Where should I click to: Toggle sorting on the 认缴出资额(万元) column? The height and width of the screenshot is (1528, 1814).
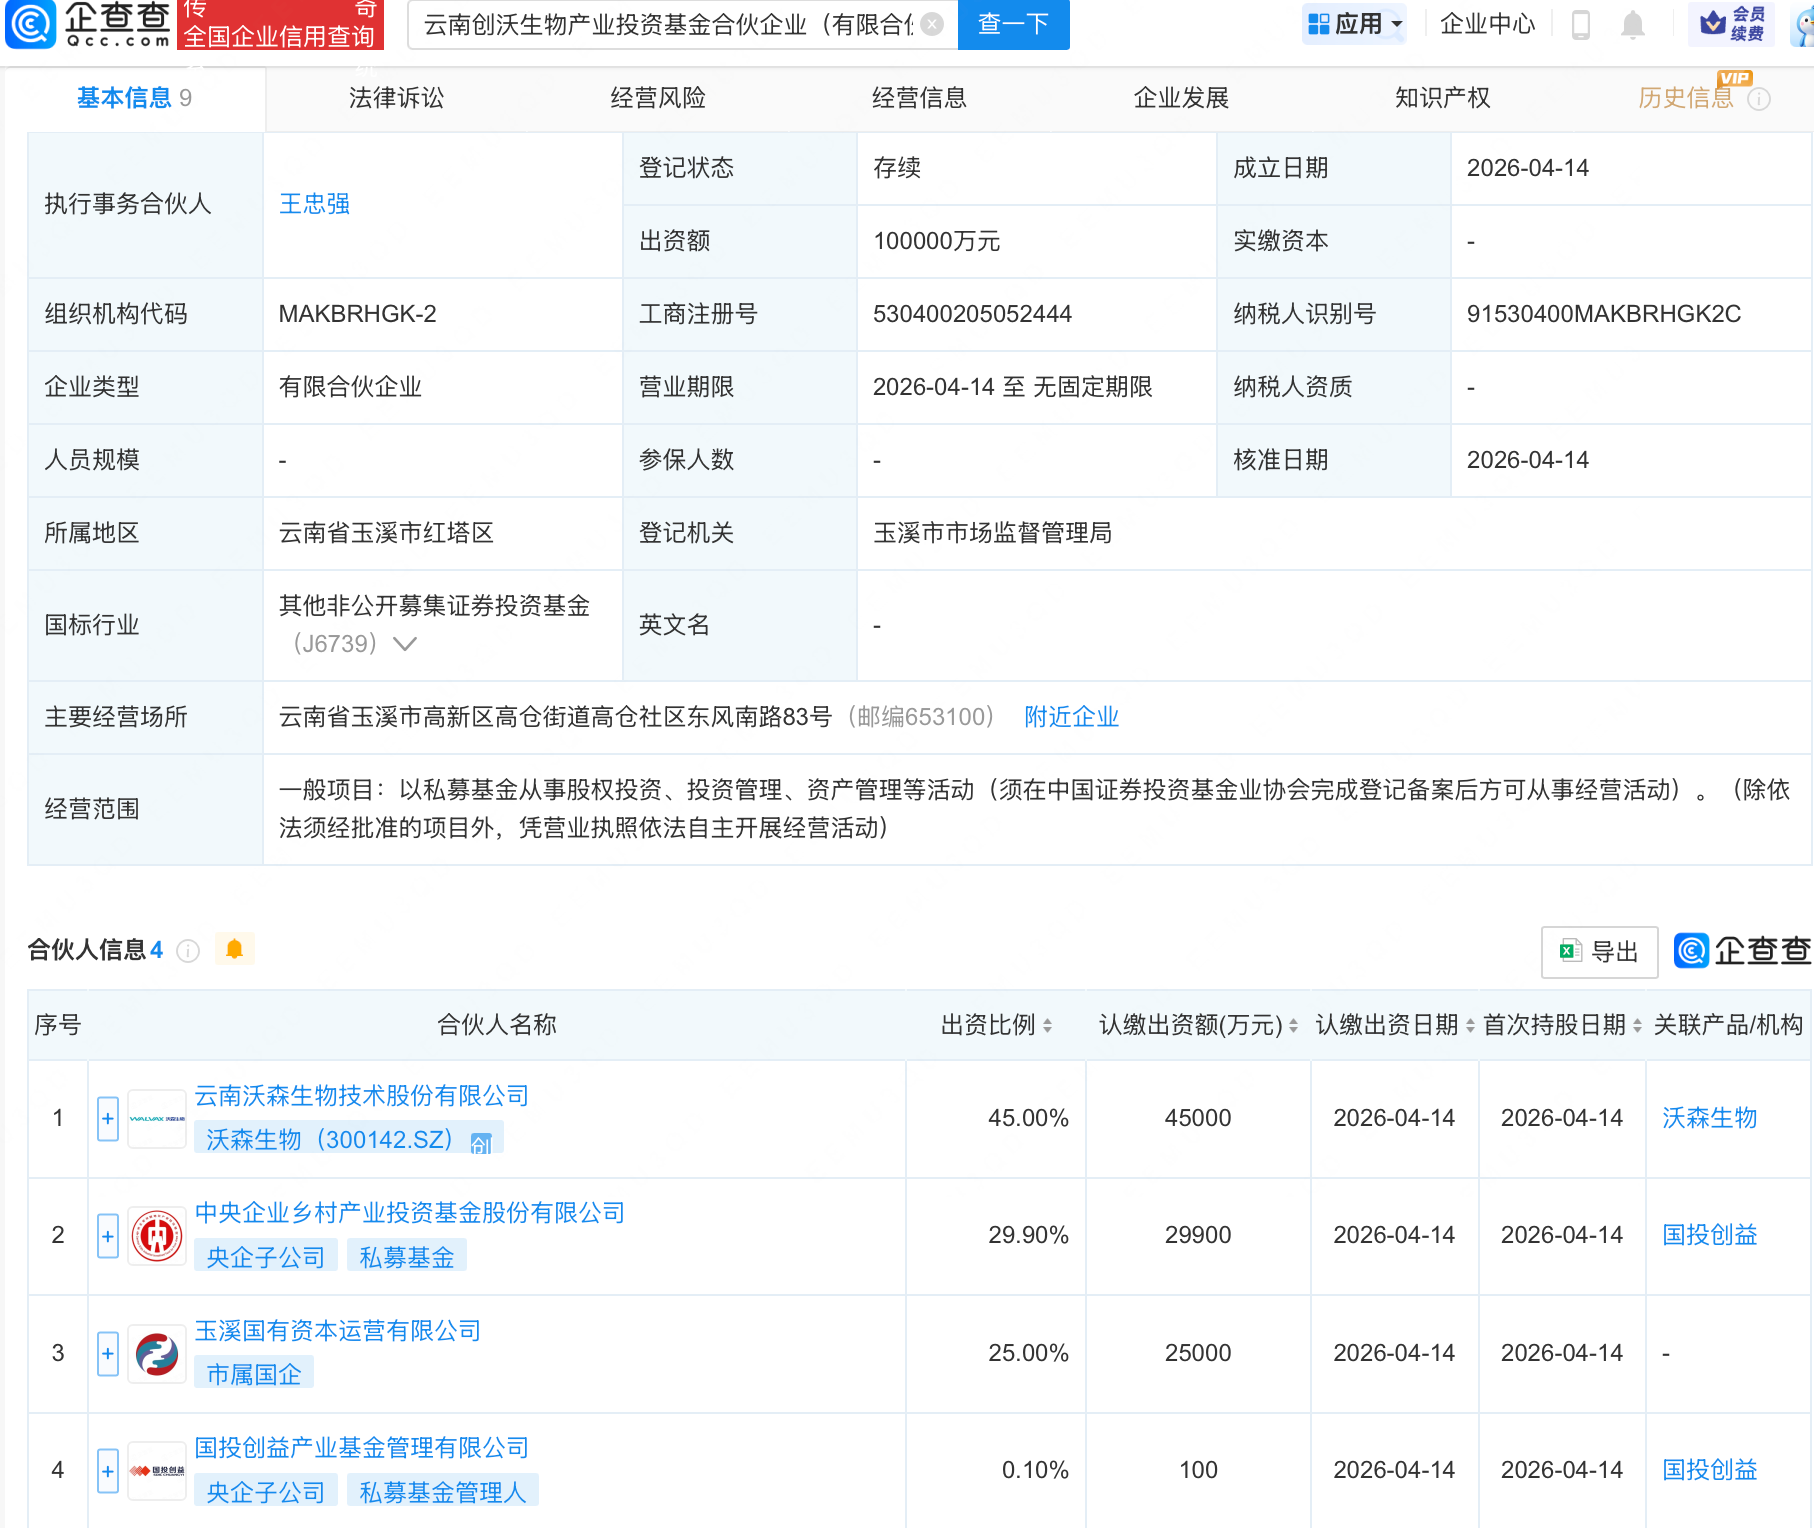[1294, 1024]
